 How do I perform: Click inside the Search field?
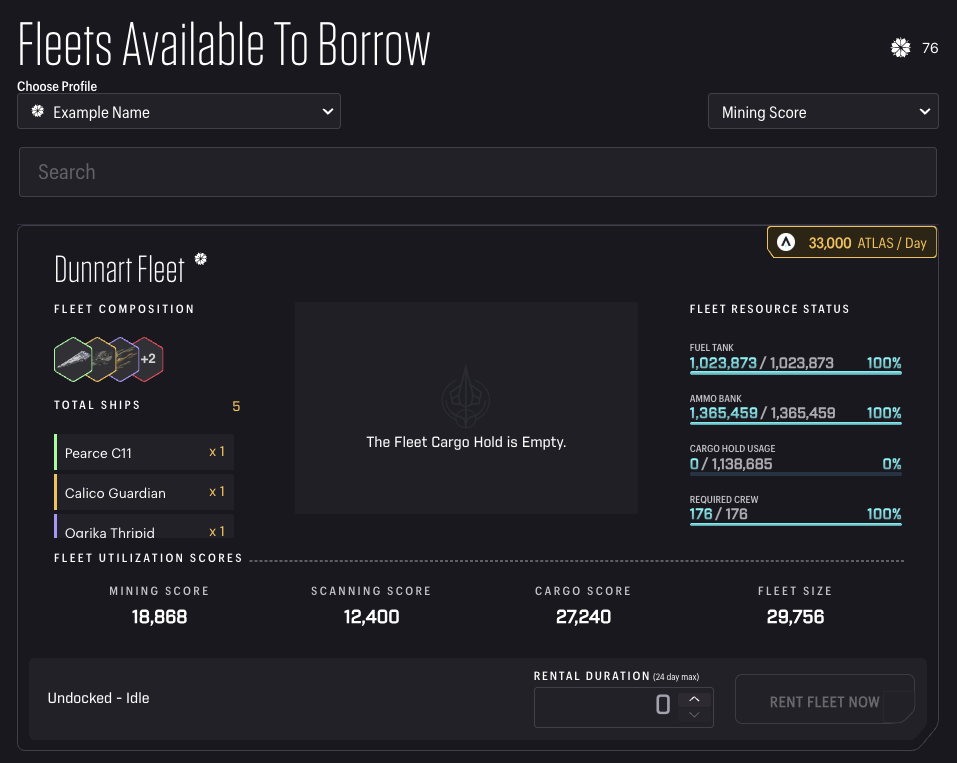(x=478, y=171)
